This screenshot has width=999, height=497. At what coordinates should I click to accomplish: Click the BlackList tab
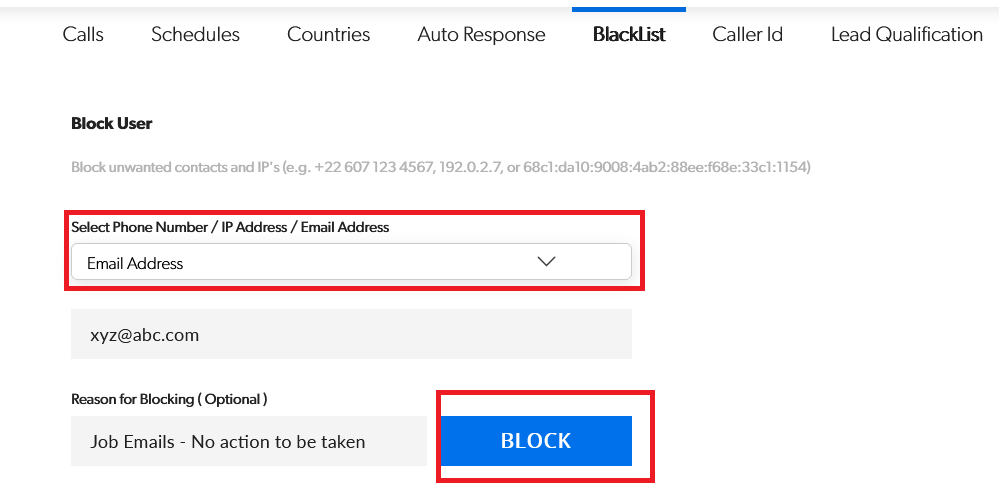[x=629, y=34]
